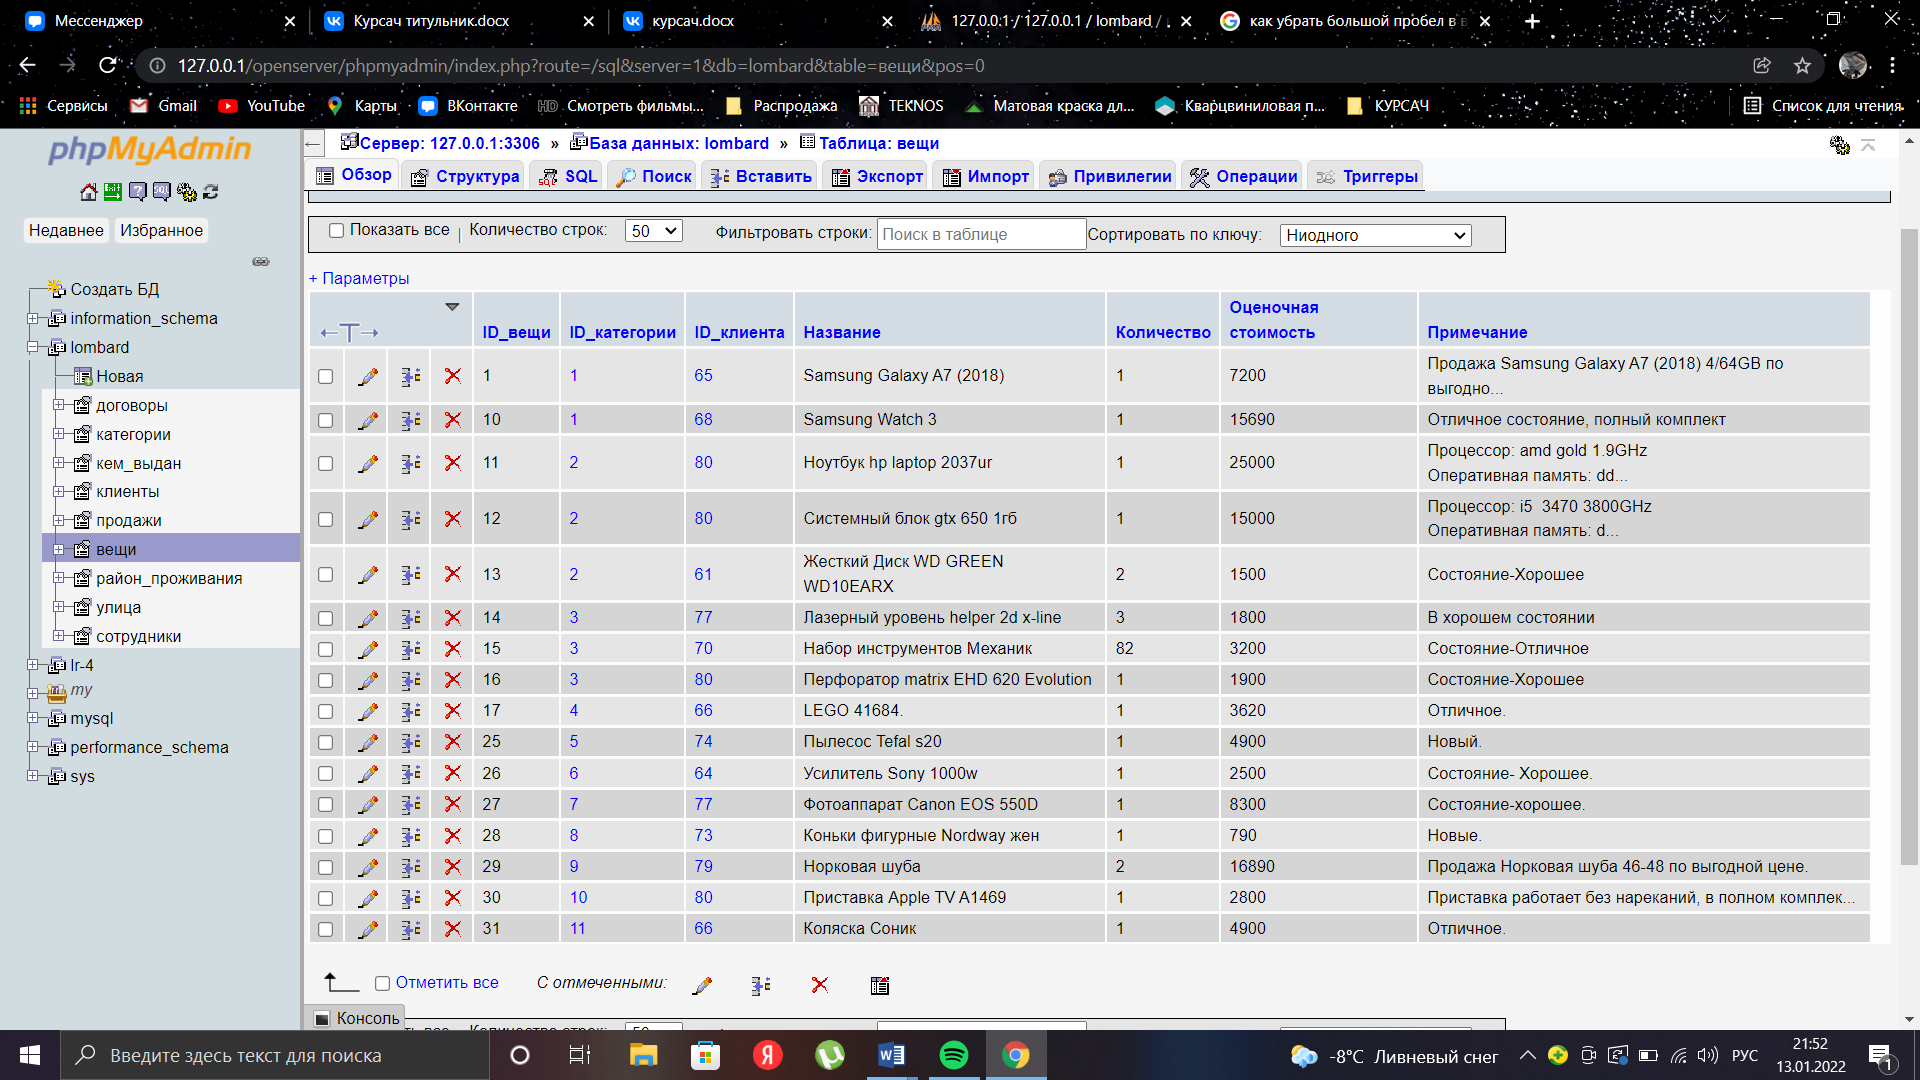The width and height of the screenshot is (1920, 1080).
Task: Delete row Ноутбук hp laptop 2037ur
Action: [453, 463]
